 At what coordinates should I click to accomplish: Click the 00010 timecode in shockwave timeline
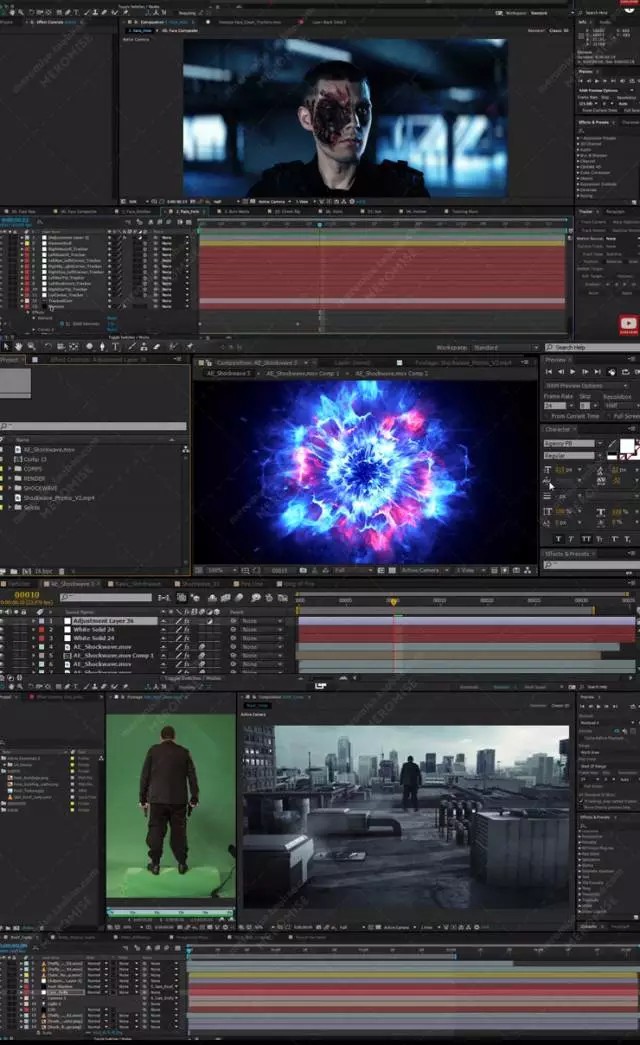click(27, 594)
